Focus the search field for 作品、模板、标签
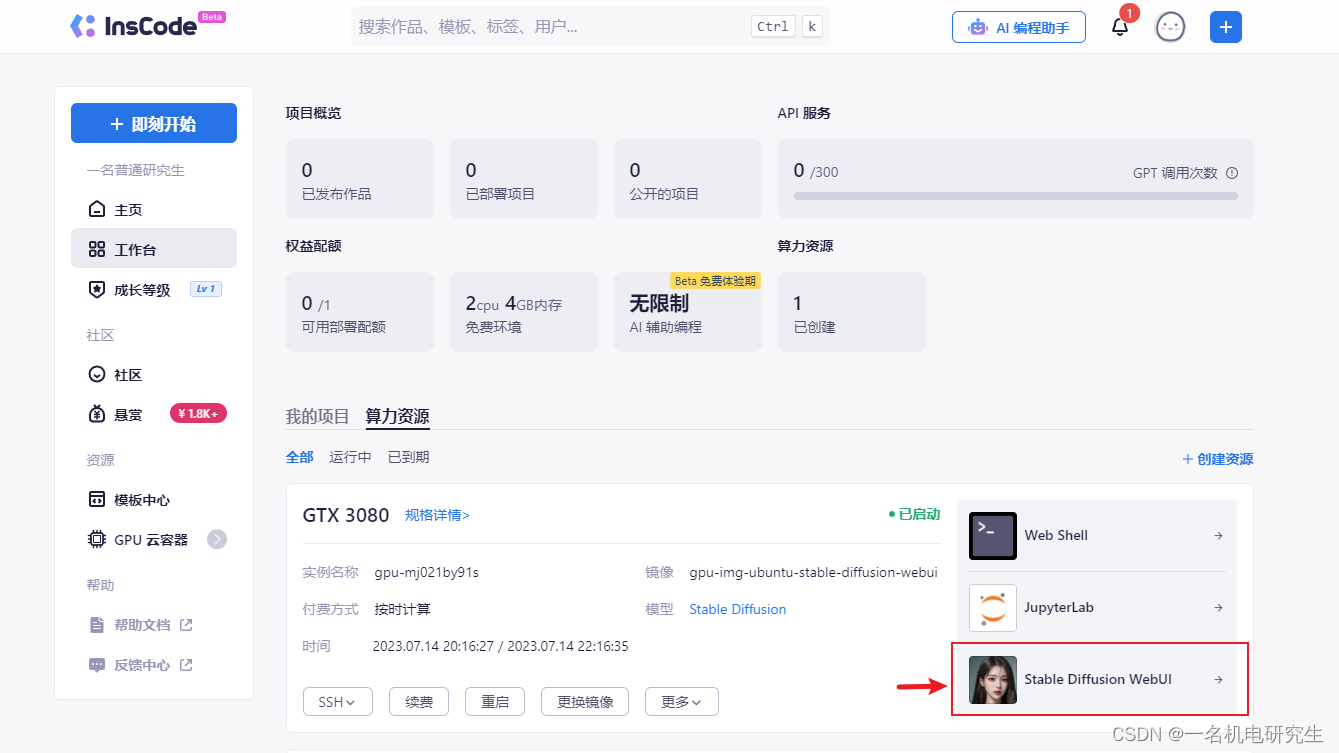Image resolution: width=1339 pixels, height=753 pixels. tap(590, 26)
